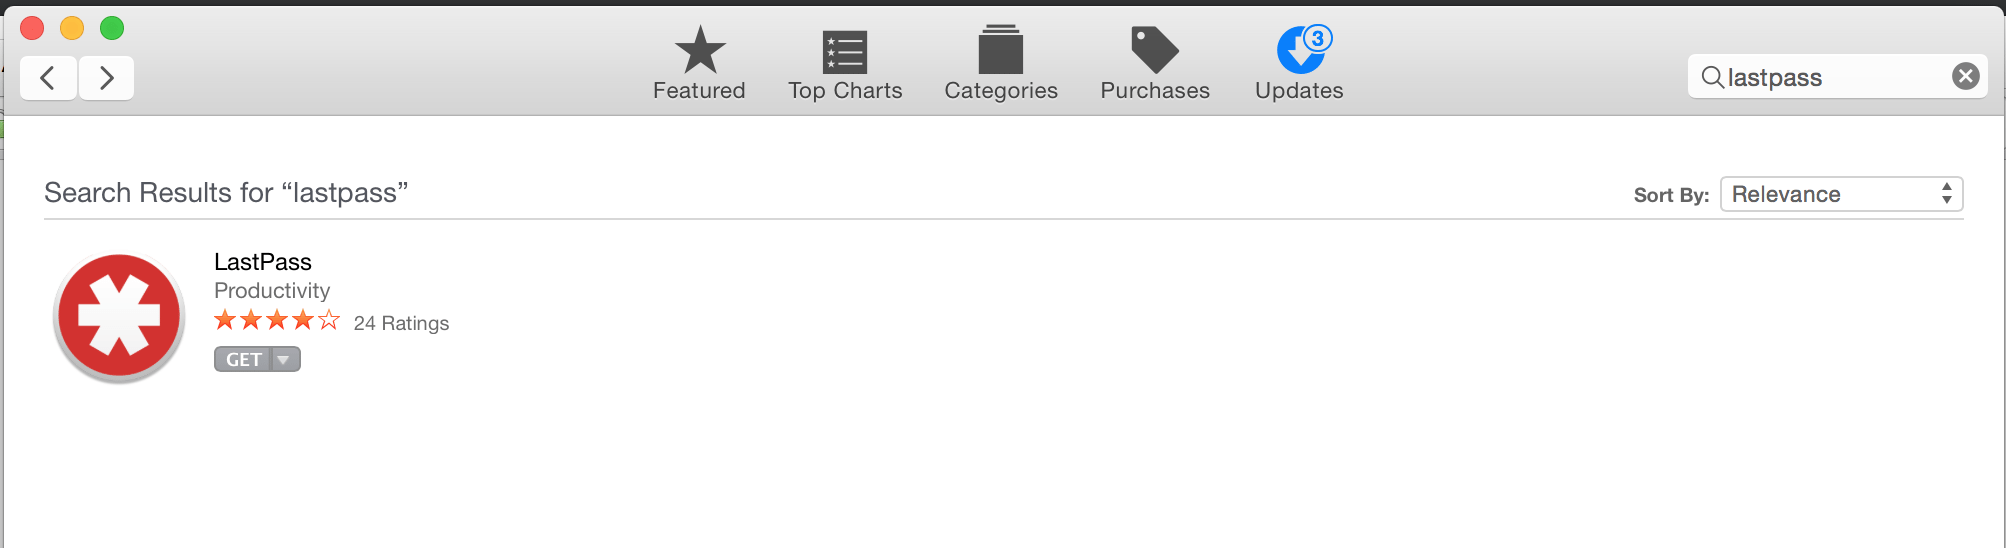Clear the lastpass search text
The height and width of the screenshot is (548, 2006).
pyautogui.click(x=1965, y=76)
